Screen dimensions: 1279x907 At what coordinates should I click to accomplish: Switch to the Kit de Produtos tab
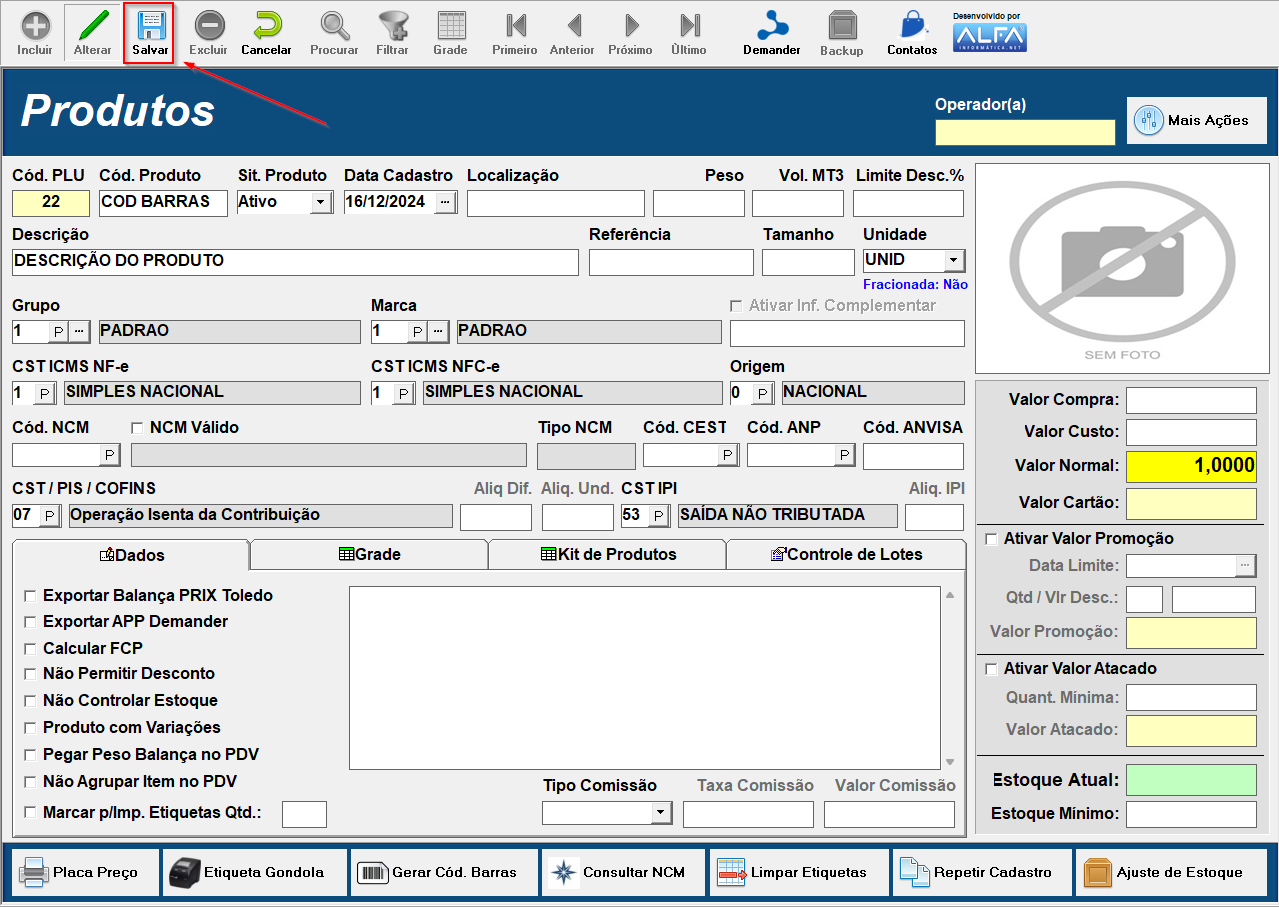pos(608,554)
